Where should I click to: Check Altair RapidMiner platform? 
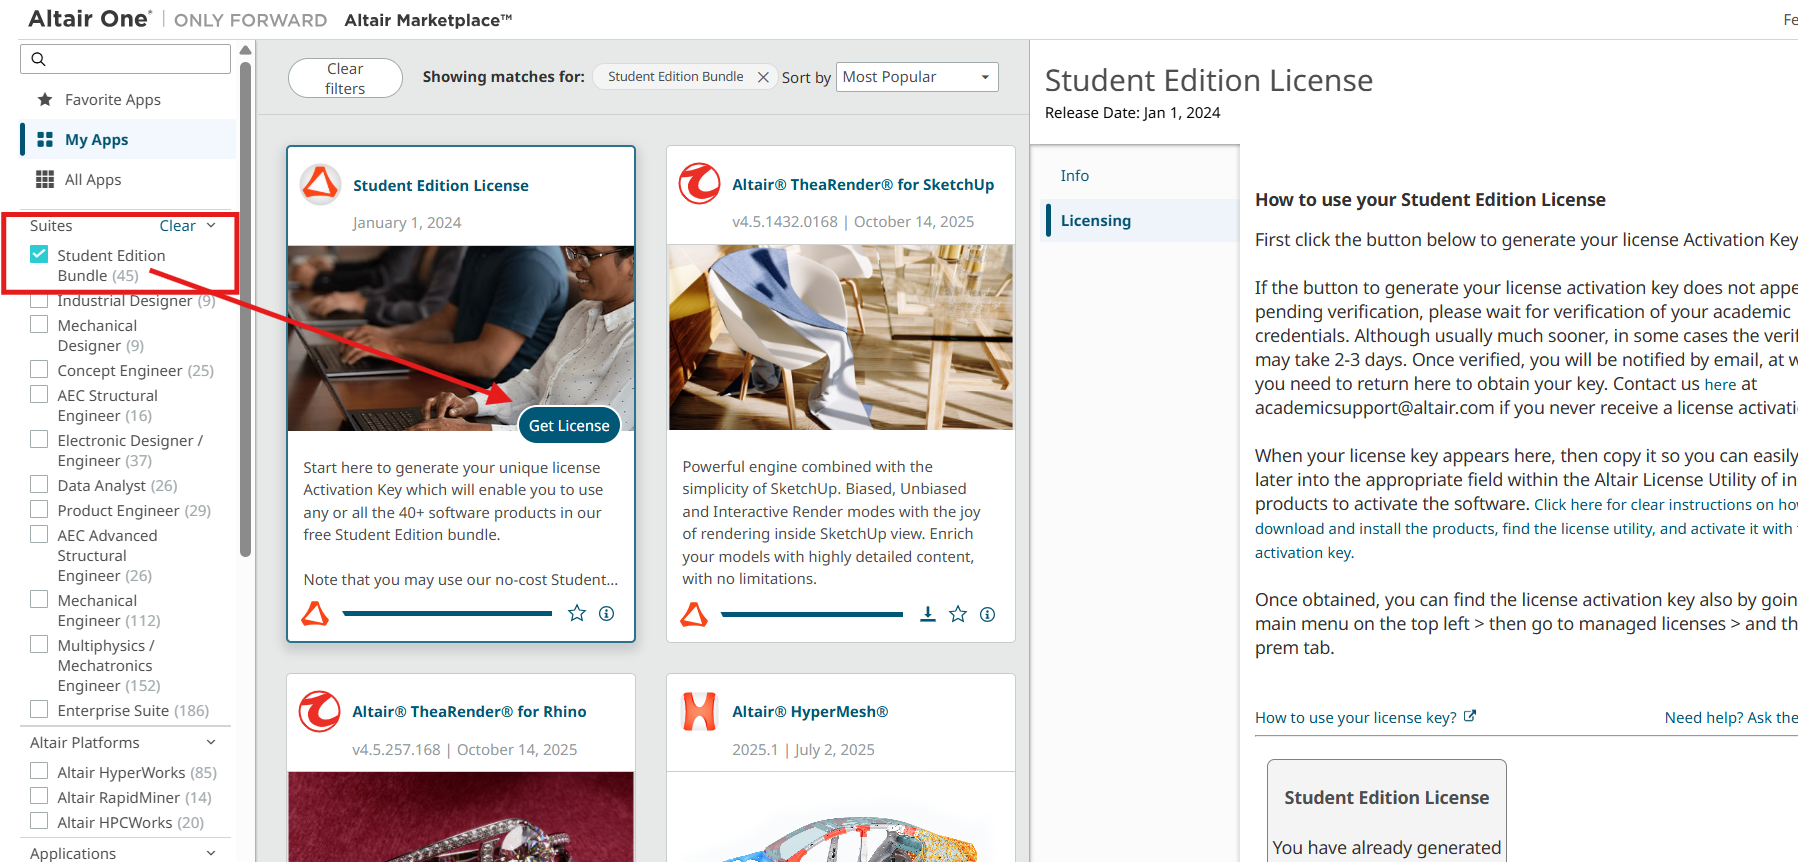click(39, 796)
